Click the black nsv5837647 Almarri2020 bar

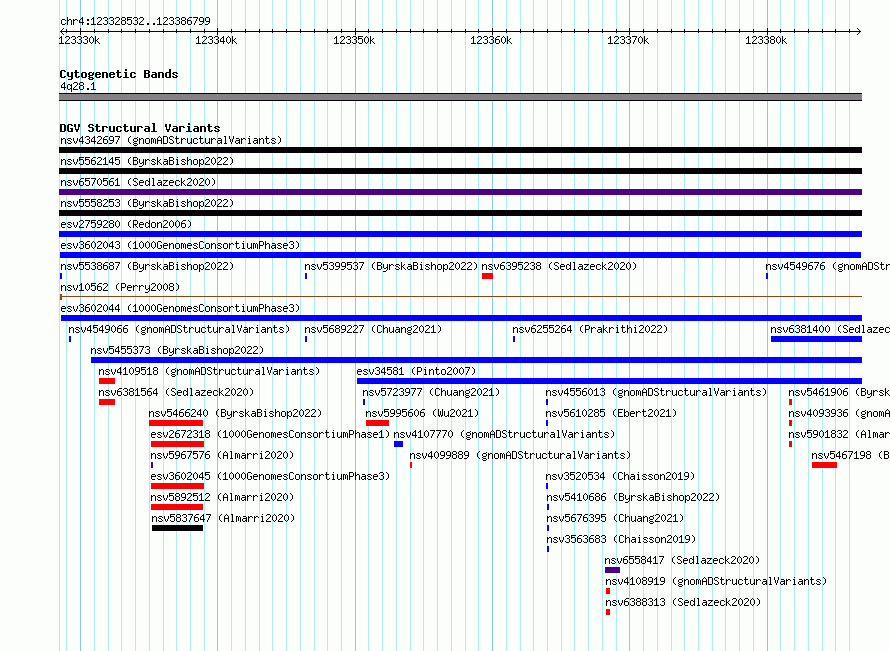pyautogui.click(x=177, y=528)
